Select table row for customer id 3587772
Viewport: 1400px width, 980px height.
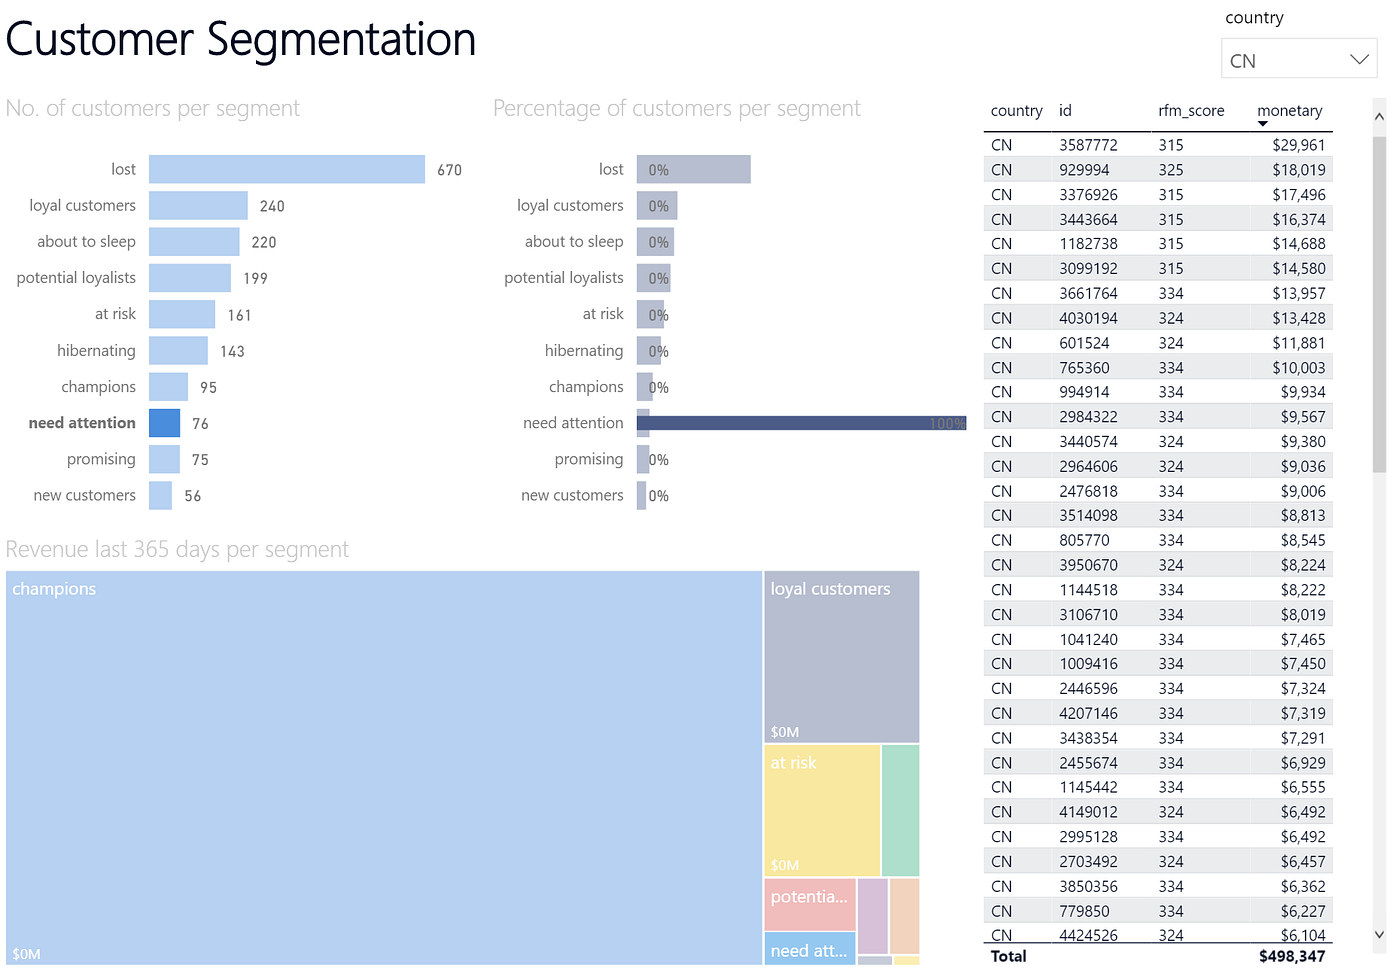1150,144
